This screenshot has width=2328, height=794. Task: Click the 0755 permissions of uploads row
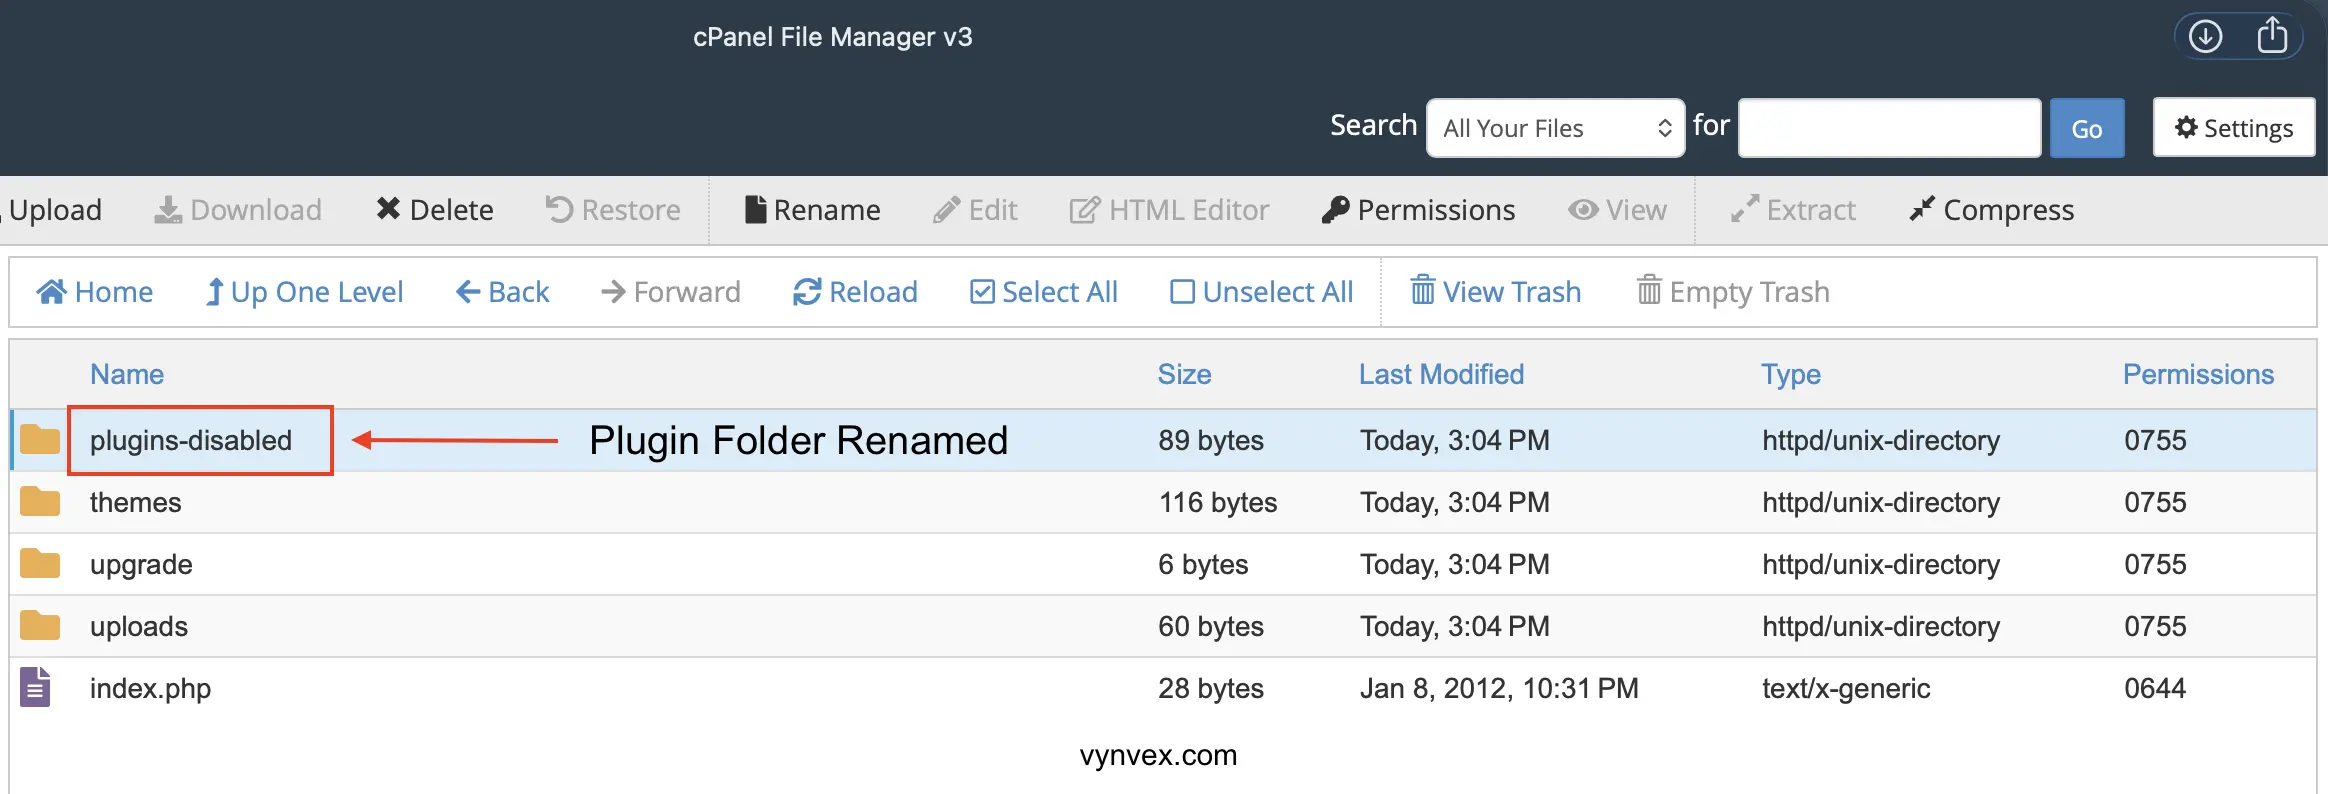tap(2156, 626)
